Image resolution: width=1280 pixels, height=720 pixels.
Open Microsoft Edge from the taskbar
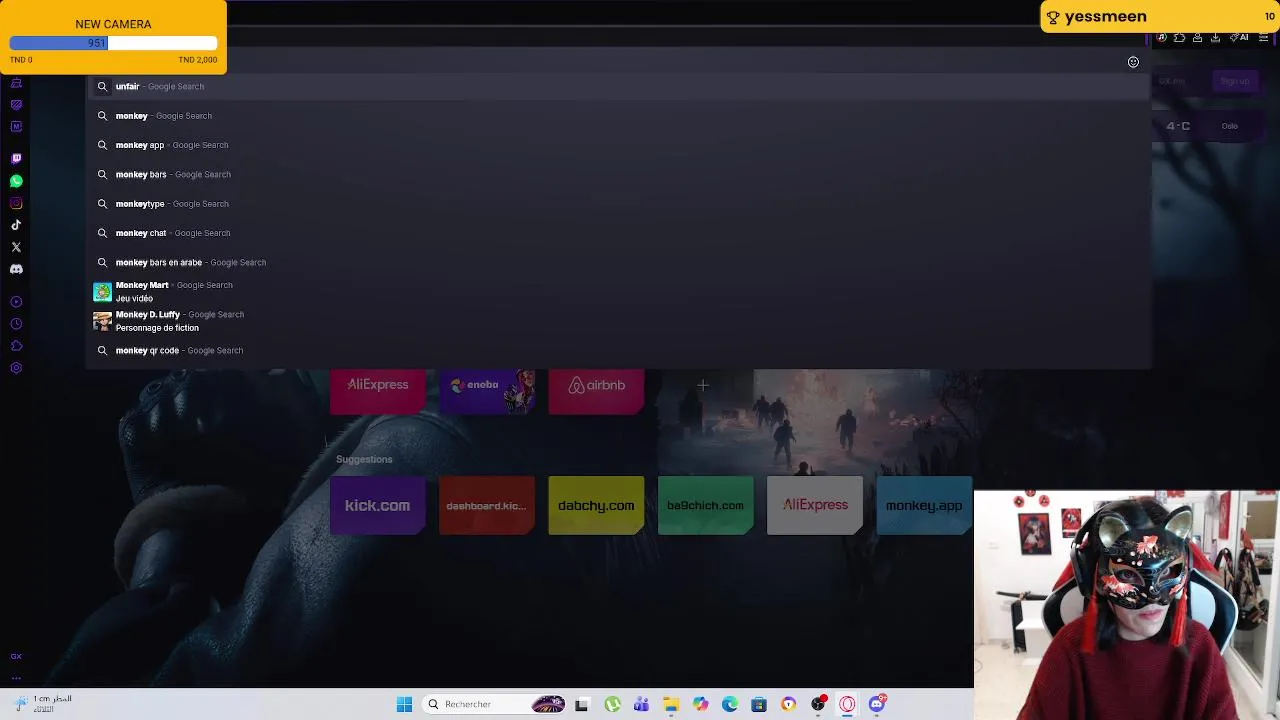pos(730,705)
